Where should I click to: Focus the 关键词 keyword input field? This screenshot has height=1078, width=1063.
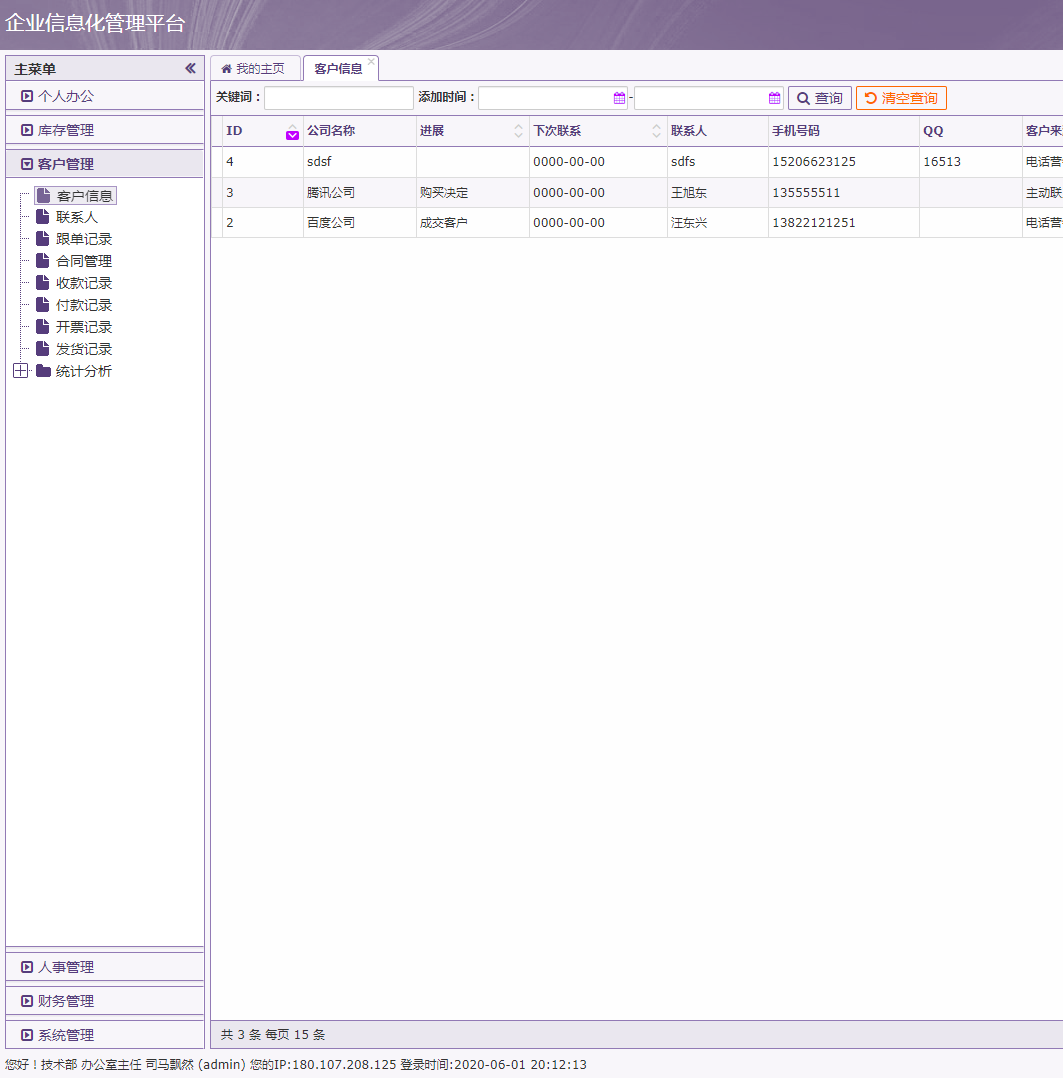coord(338,98)
